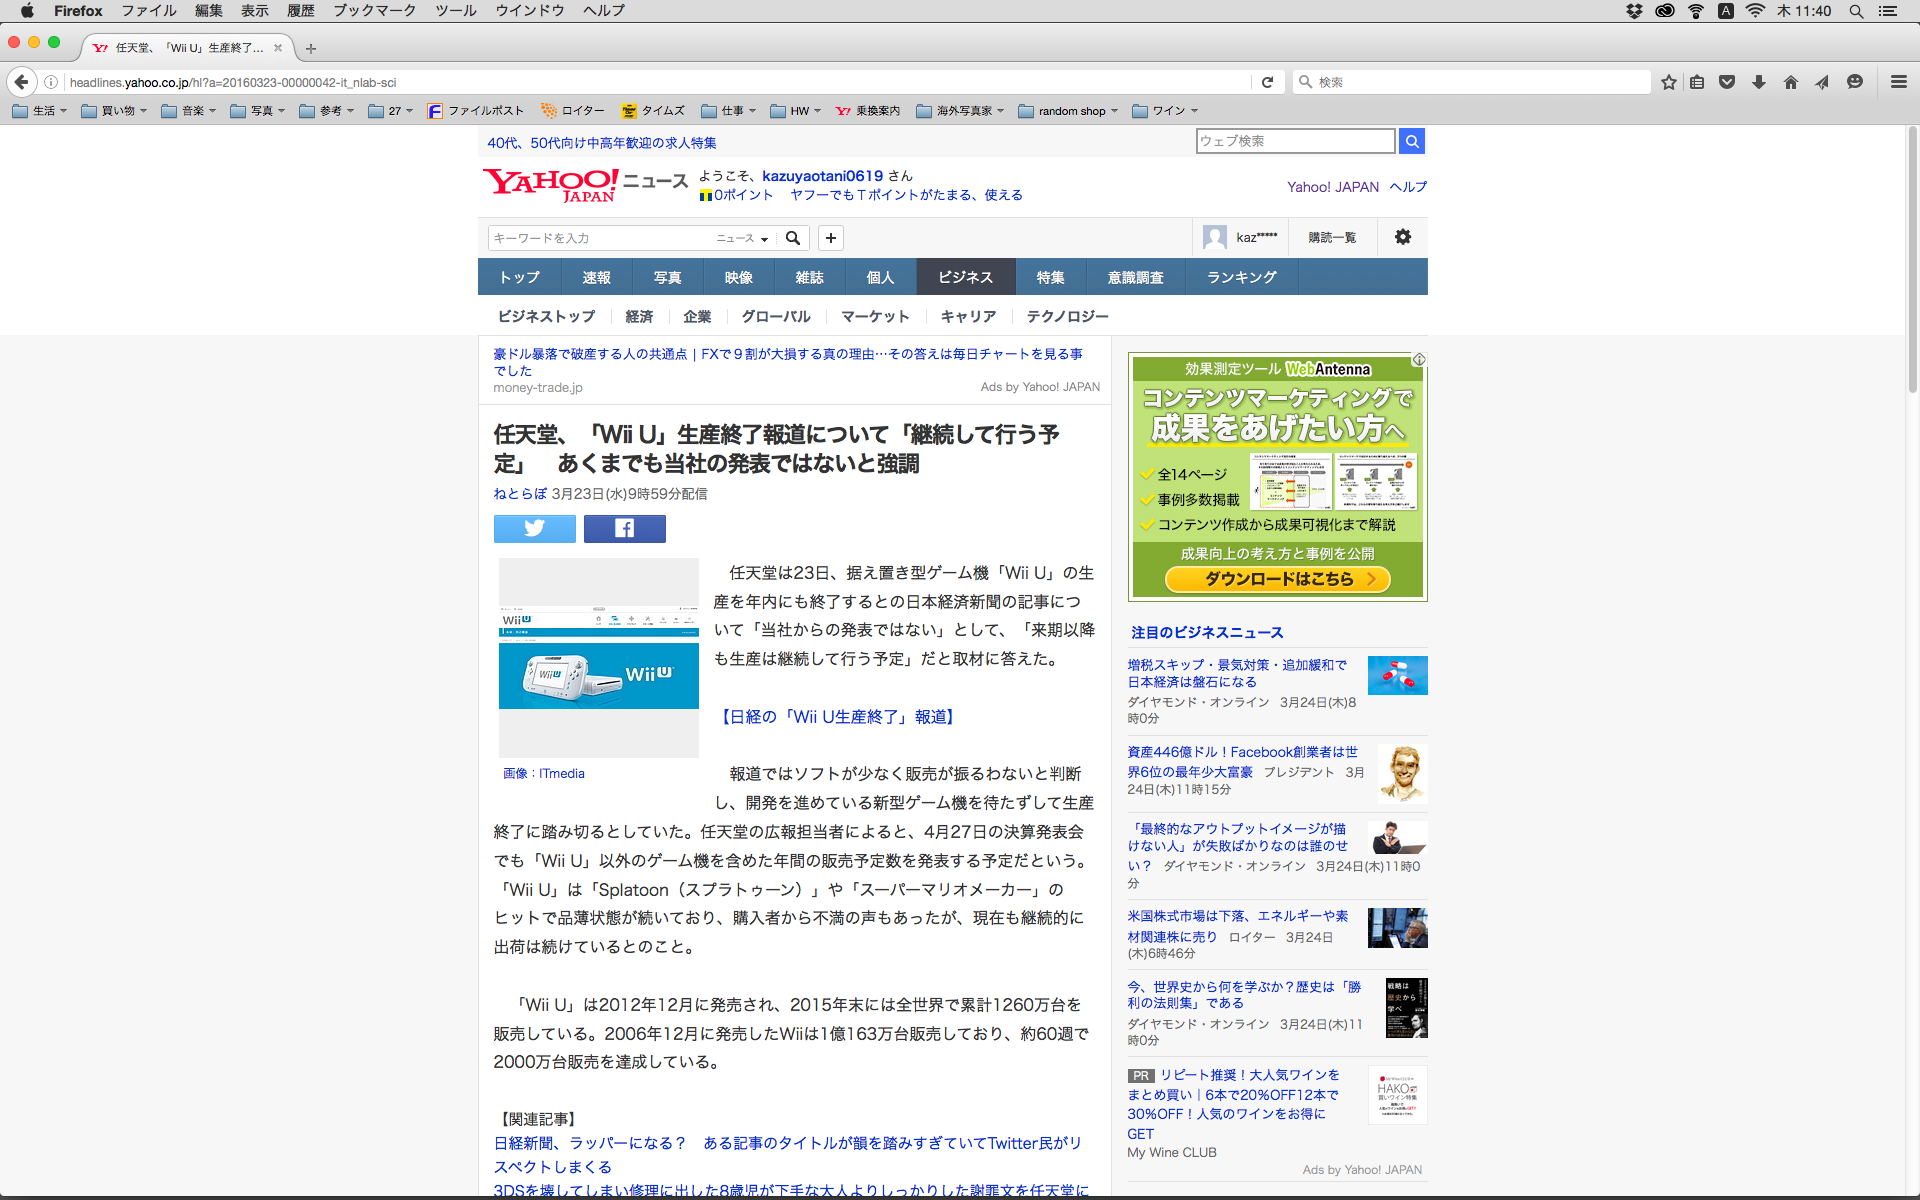The image size is (1920, 1200).
Task: Click the blue web search magnifier button
Action: click(x=1411, y=141)
